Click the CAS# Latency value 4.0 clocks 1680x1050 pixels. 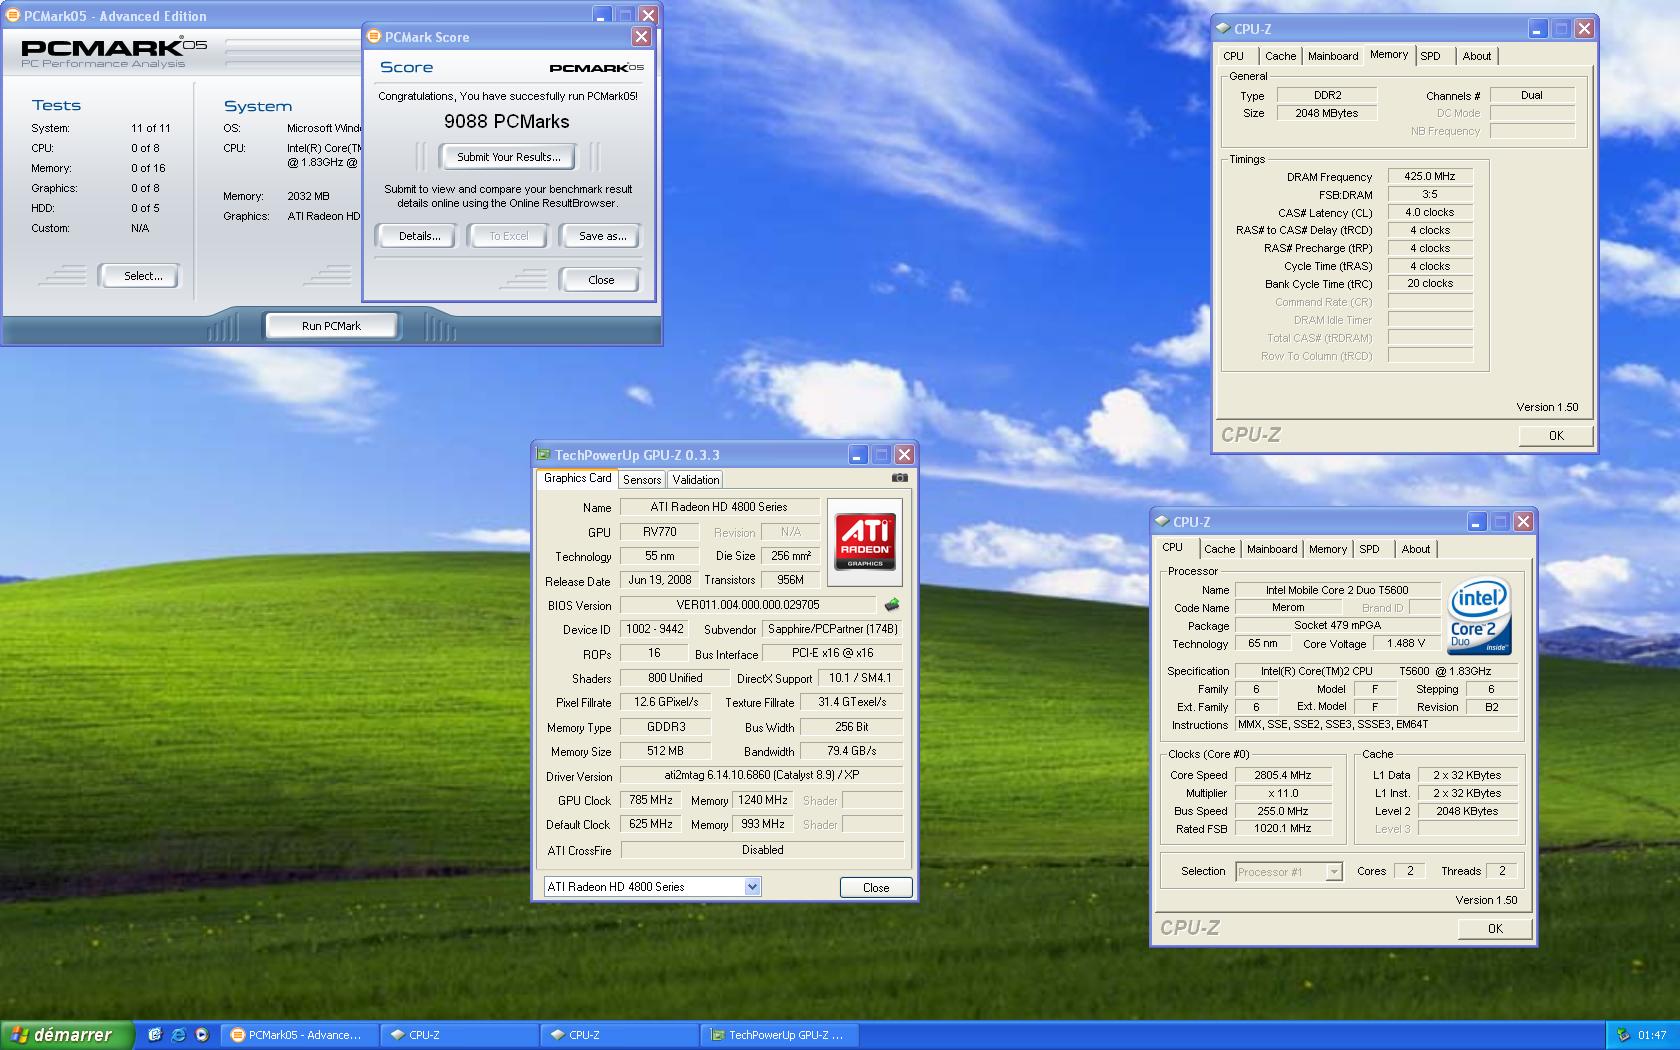1430,213
